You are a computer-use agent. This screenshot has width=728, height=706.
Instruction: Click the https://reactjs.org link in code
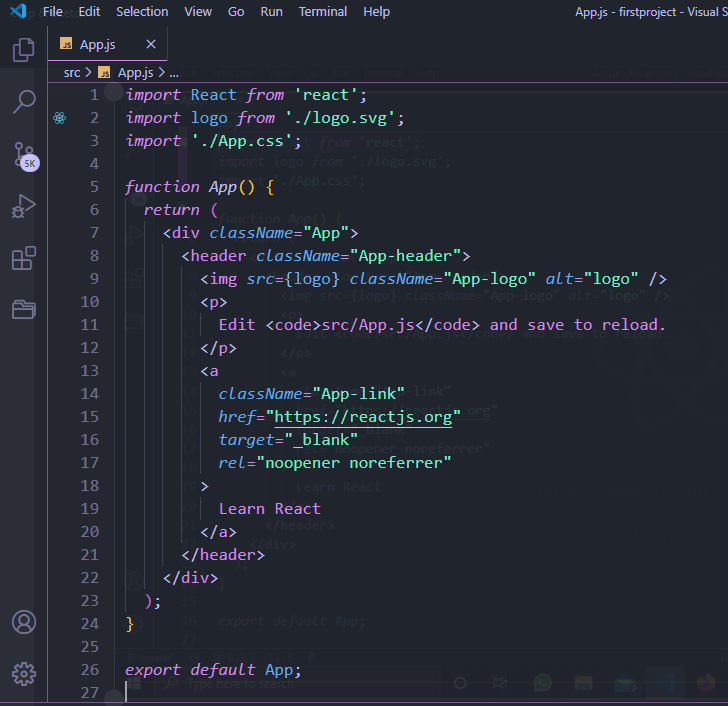[x=366, y=416]
